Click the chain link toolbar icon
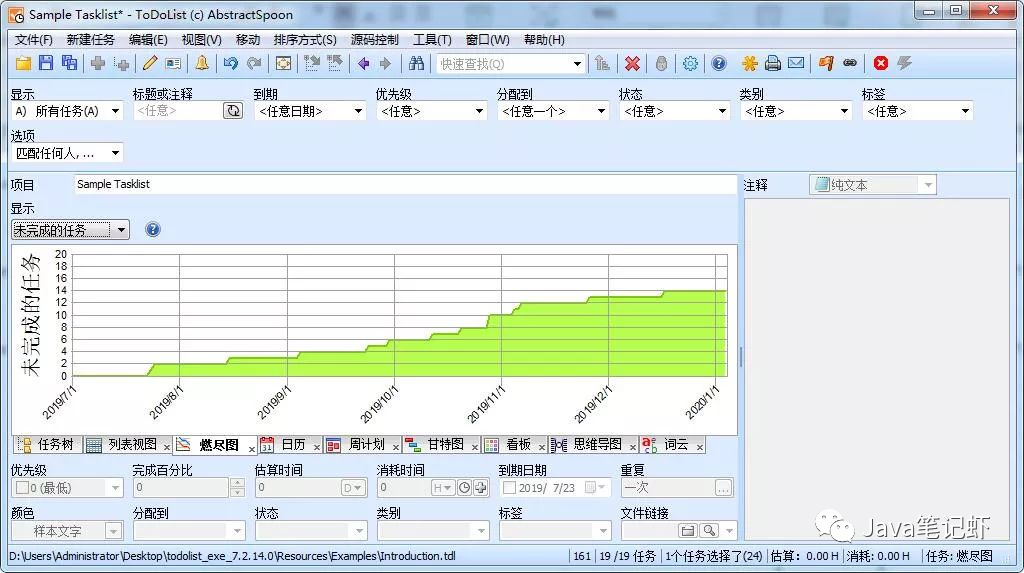The image size is (1024, 573). tap(850, 63)
